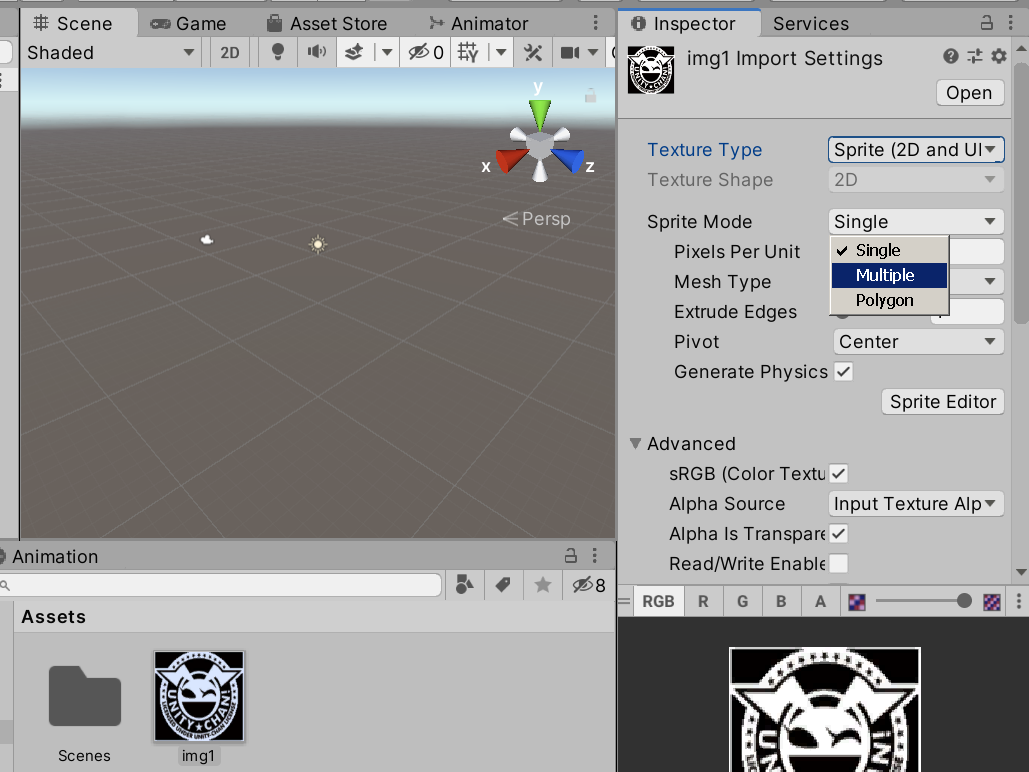Switch to the Scene tab
This screenshot has height=772, width=1029.
[x=73, y=24]
